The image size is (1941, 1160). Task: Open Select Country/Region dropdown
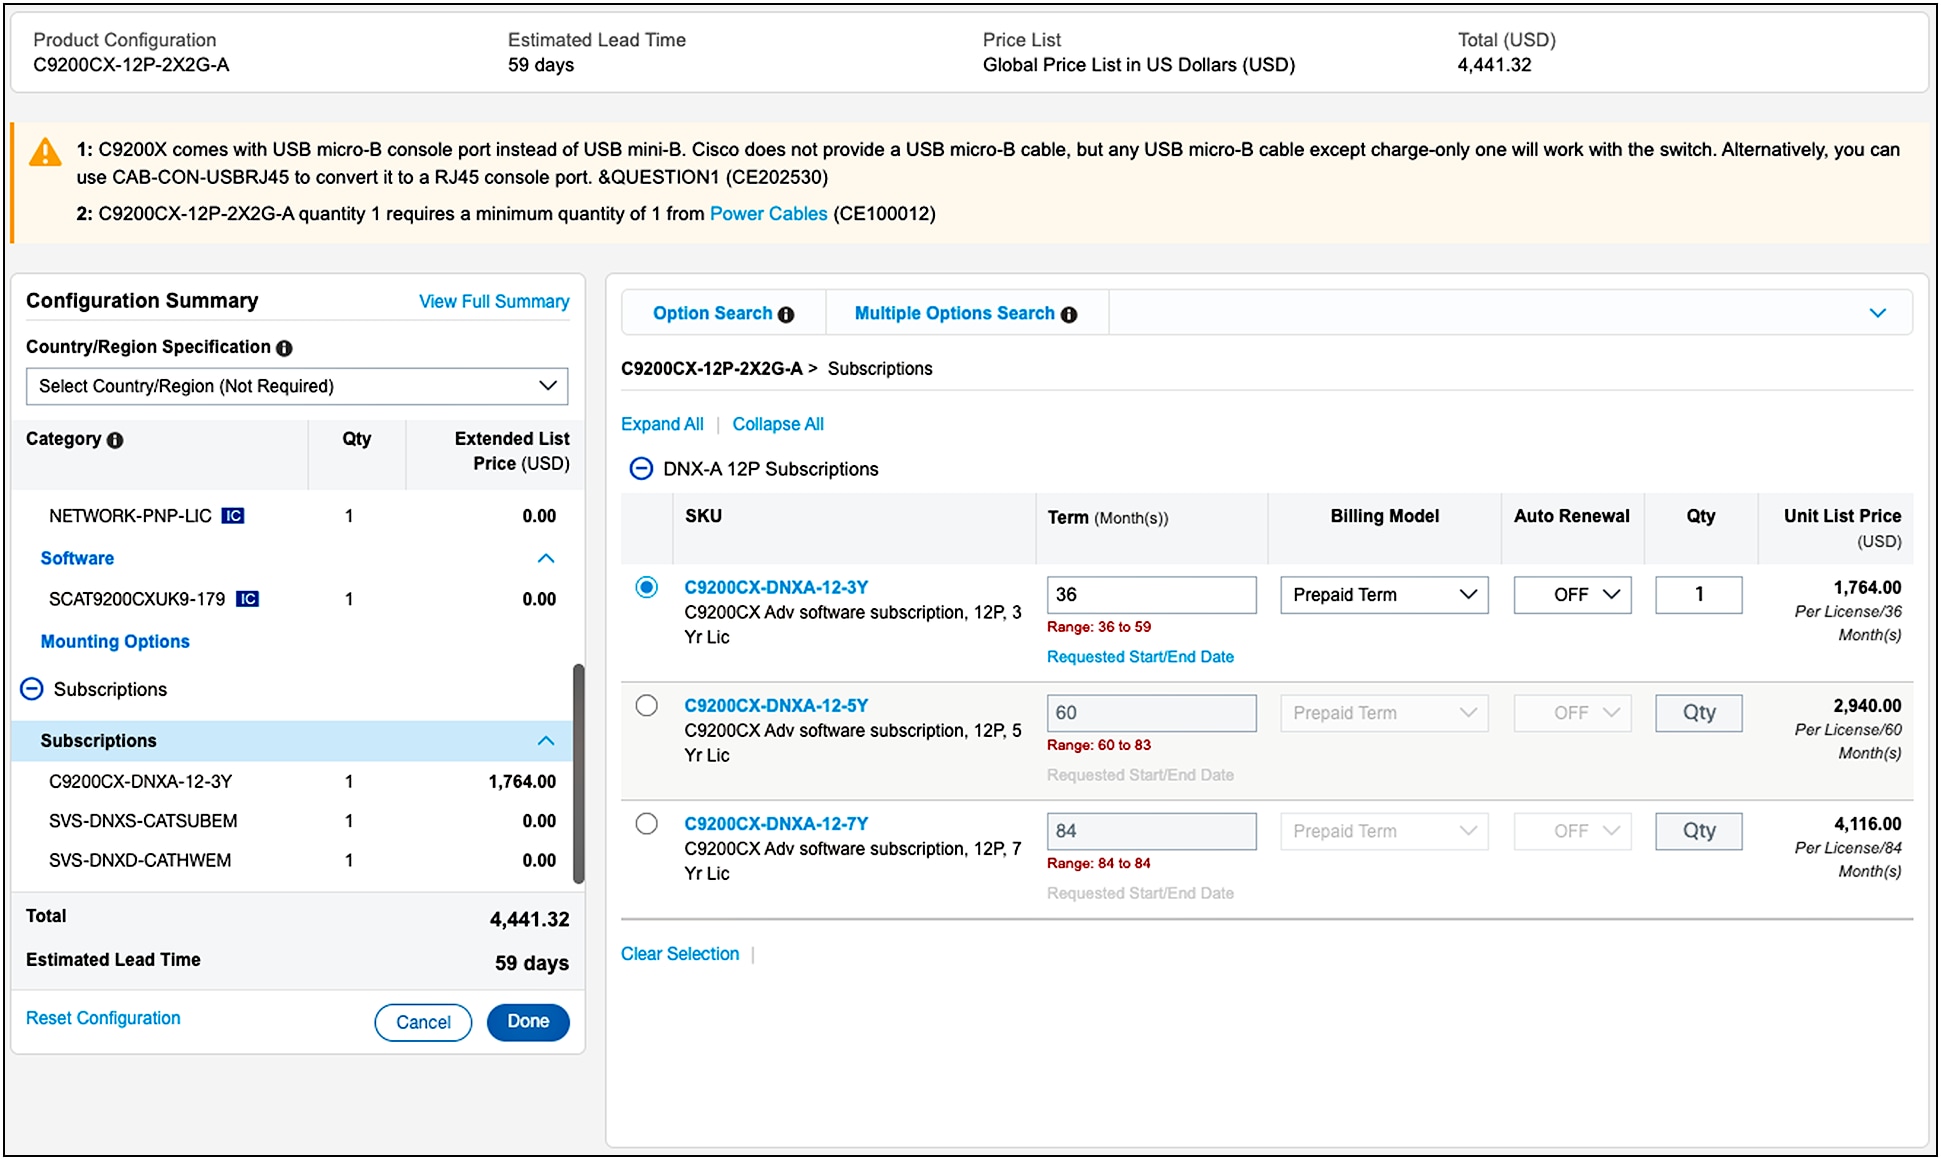(297, 386)
